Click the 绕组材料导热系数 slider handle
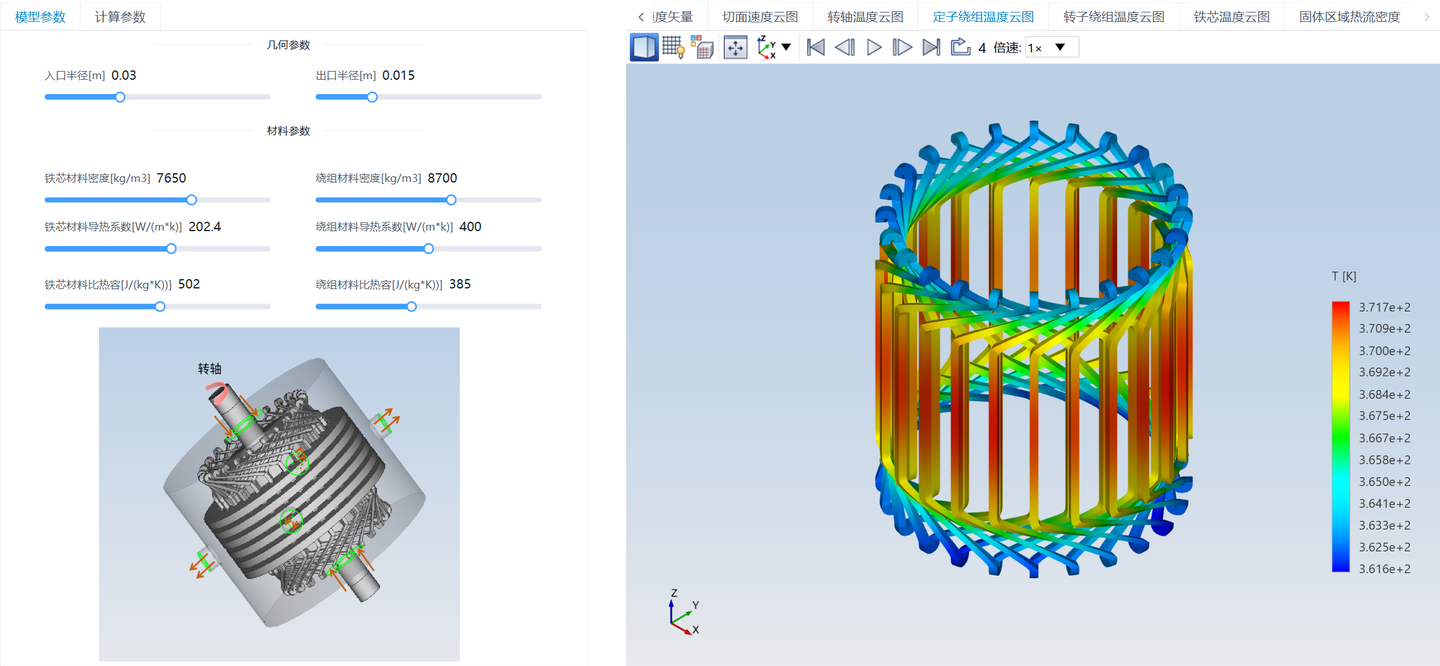This screenshot has width=1440, height=666. tap(429, 249)
